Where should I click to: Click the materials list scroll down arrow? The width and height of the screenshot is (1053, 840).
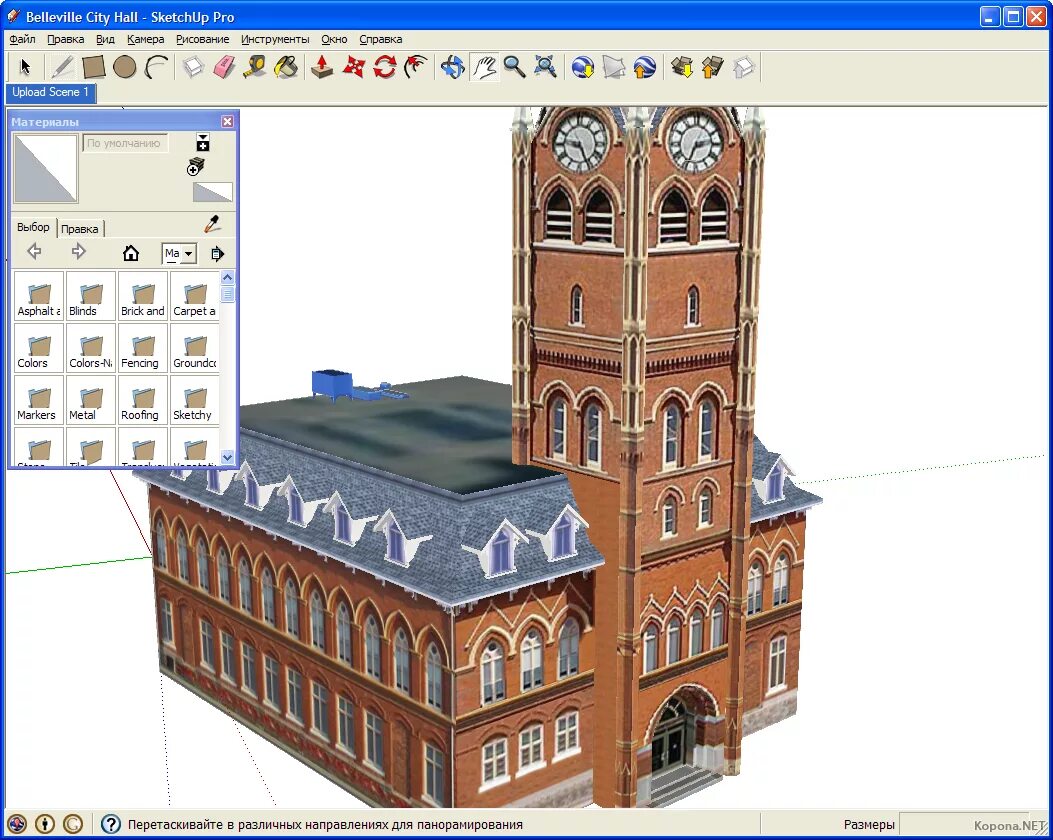(x=228, y=457)
